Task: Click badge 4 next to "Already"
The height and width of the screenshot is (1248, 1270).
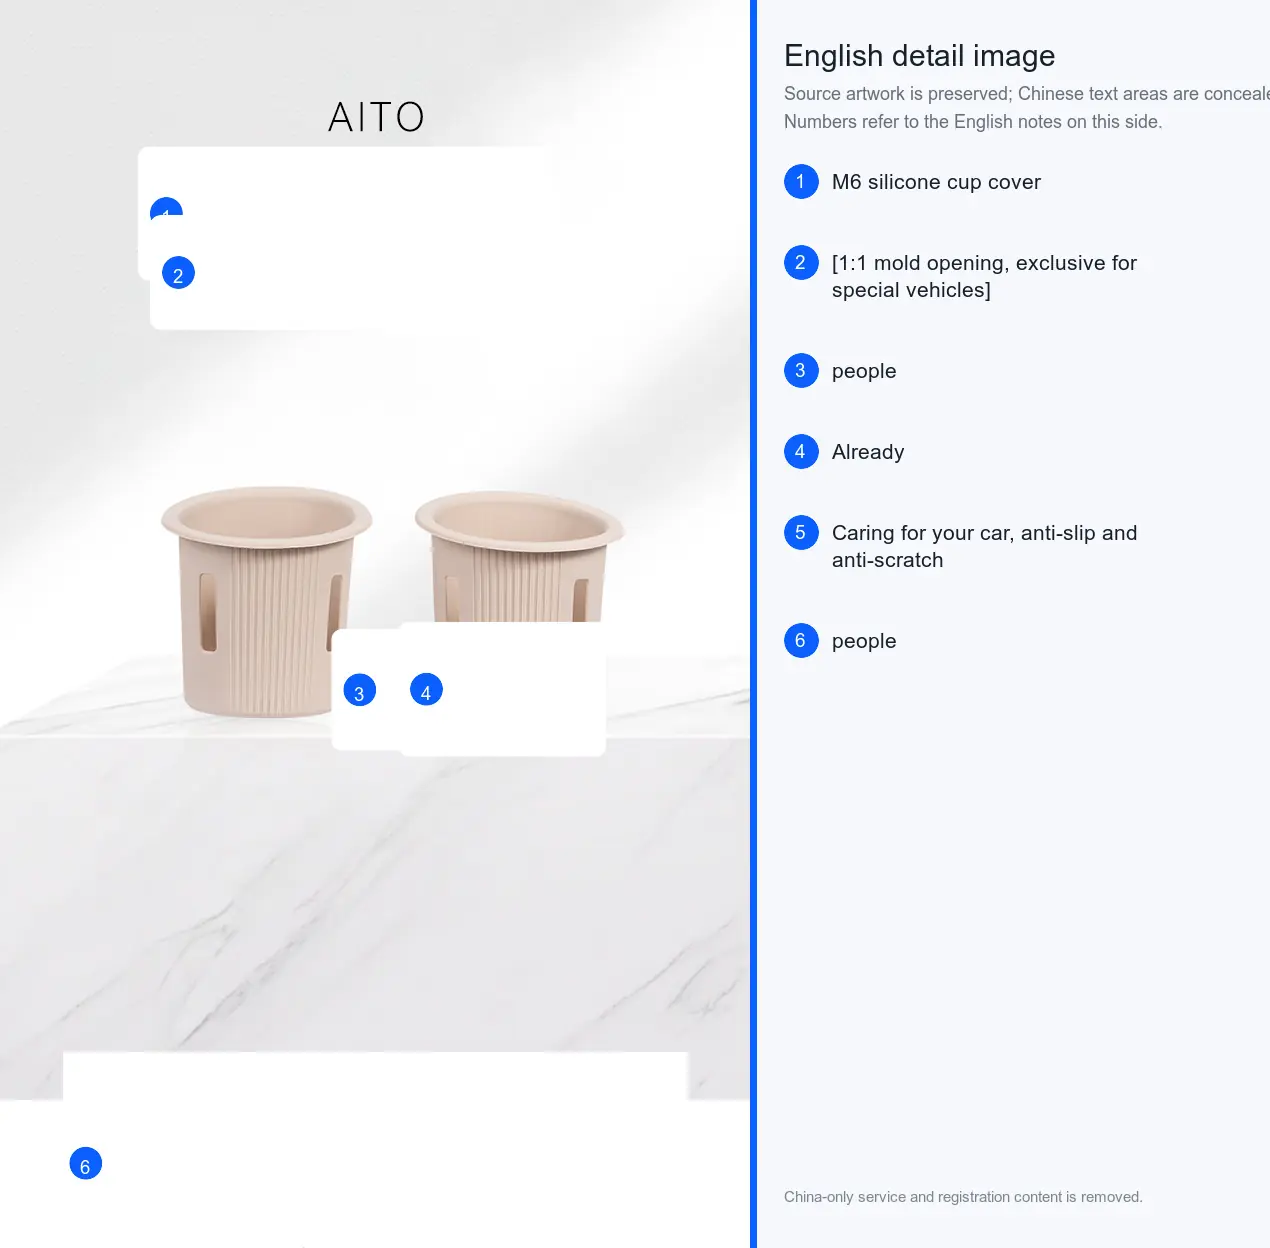Action: tap(801, 451)
